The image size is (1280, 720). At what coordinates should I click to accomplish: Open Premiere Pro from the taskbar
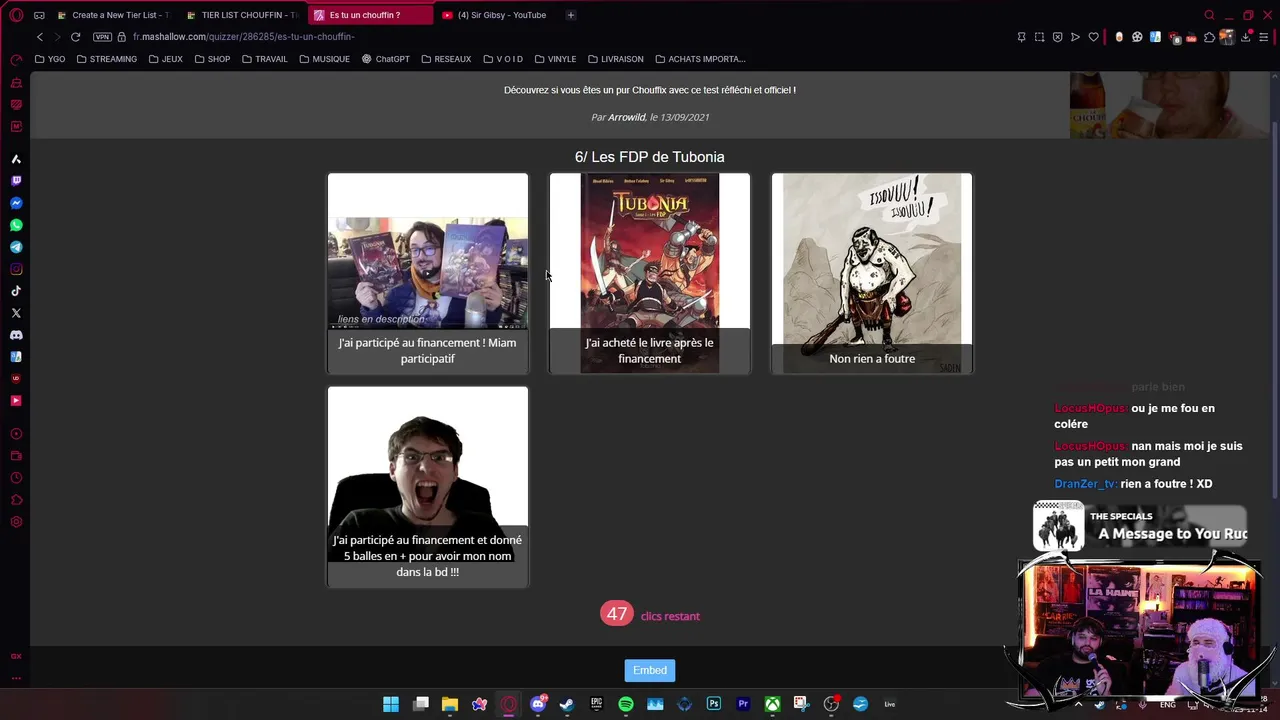[x=743, y=704]
